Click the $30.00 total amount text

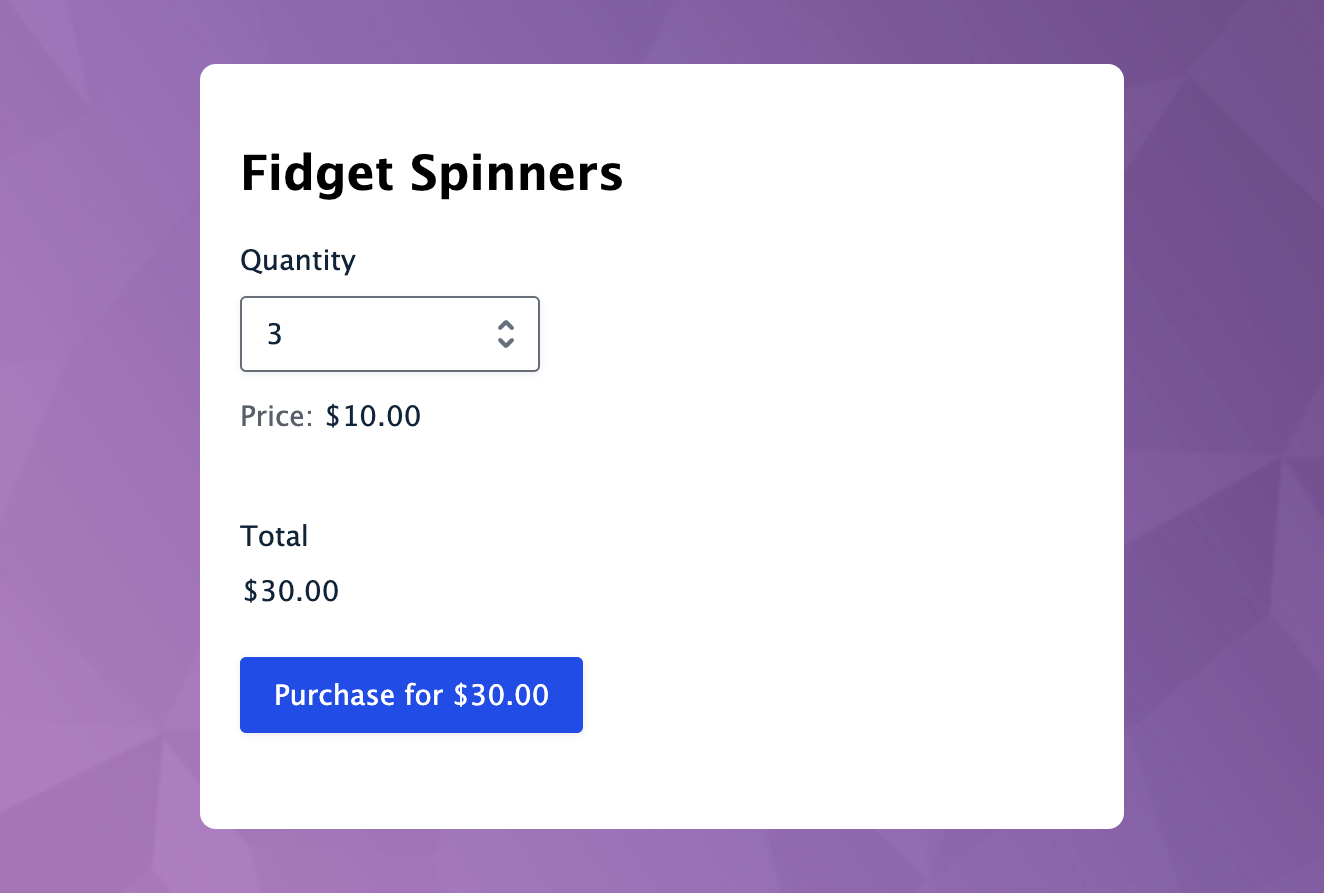tap(291, 592)
